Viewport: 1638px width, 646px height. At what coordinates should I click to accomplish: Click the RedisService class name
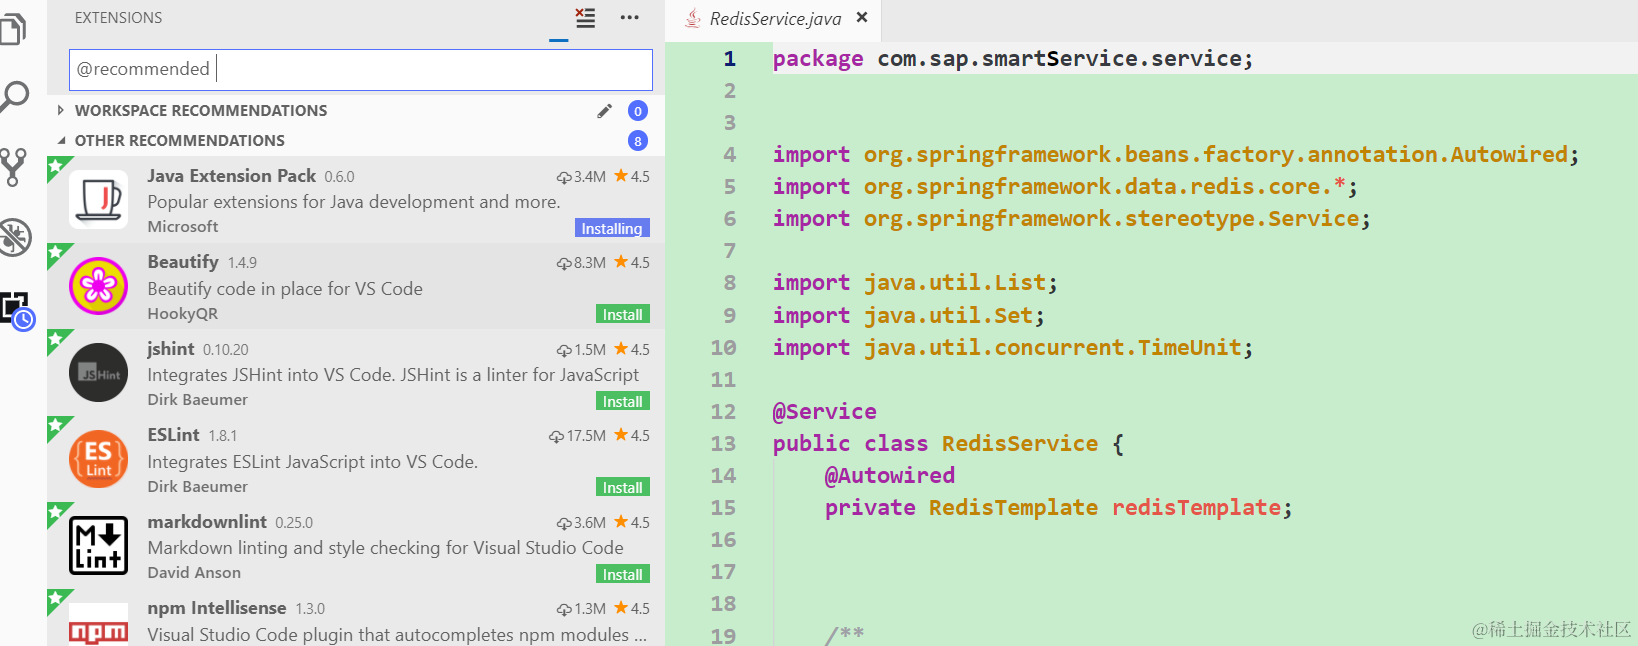tap(1020, 443)
